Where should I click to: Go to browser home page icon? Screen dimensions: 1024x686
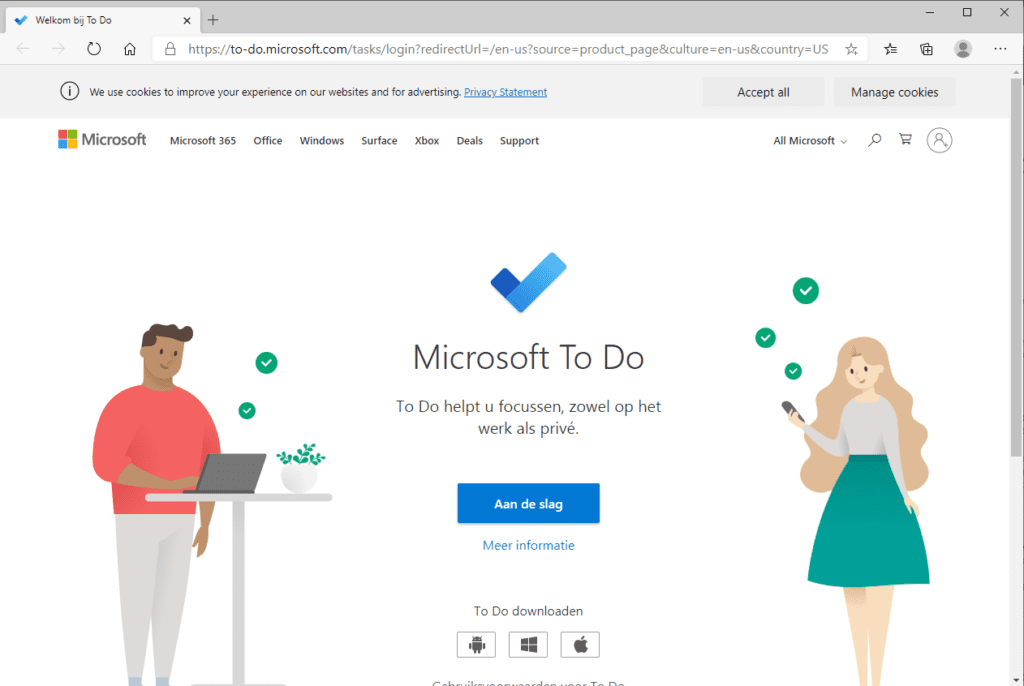pos(130,49)
